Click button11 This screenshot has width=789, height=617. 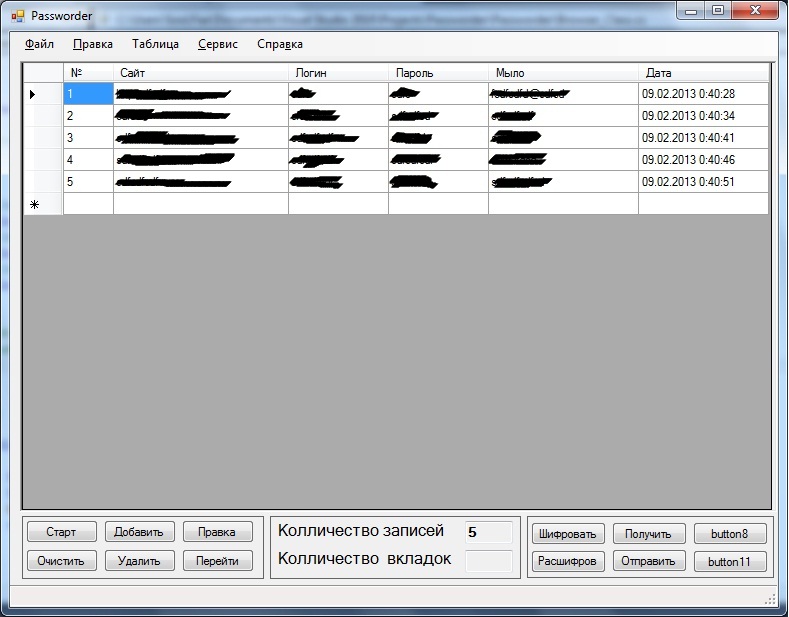730,561
